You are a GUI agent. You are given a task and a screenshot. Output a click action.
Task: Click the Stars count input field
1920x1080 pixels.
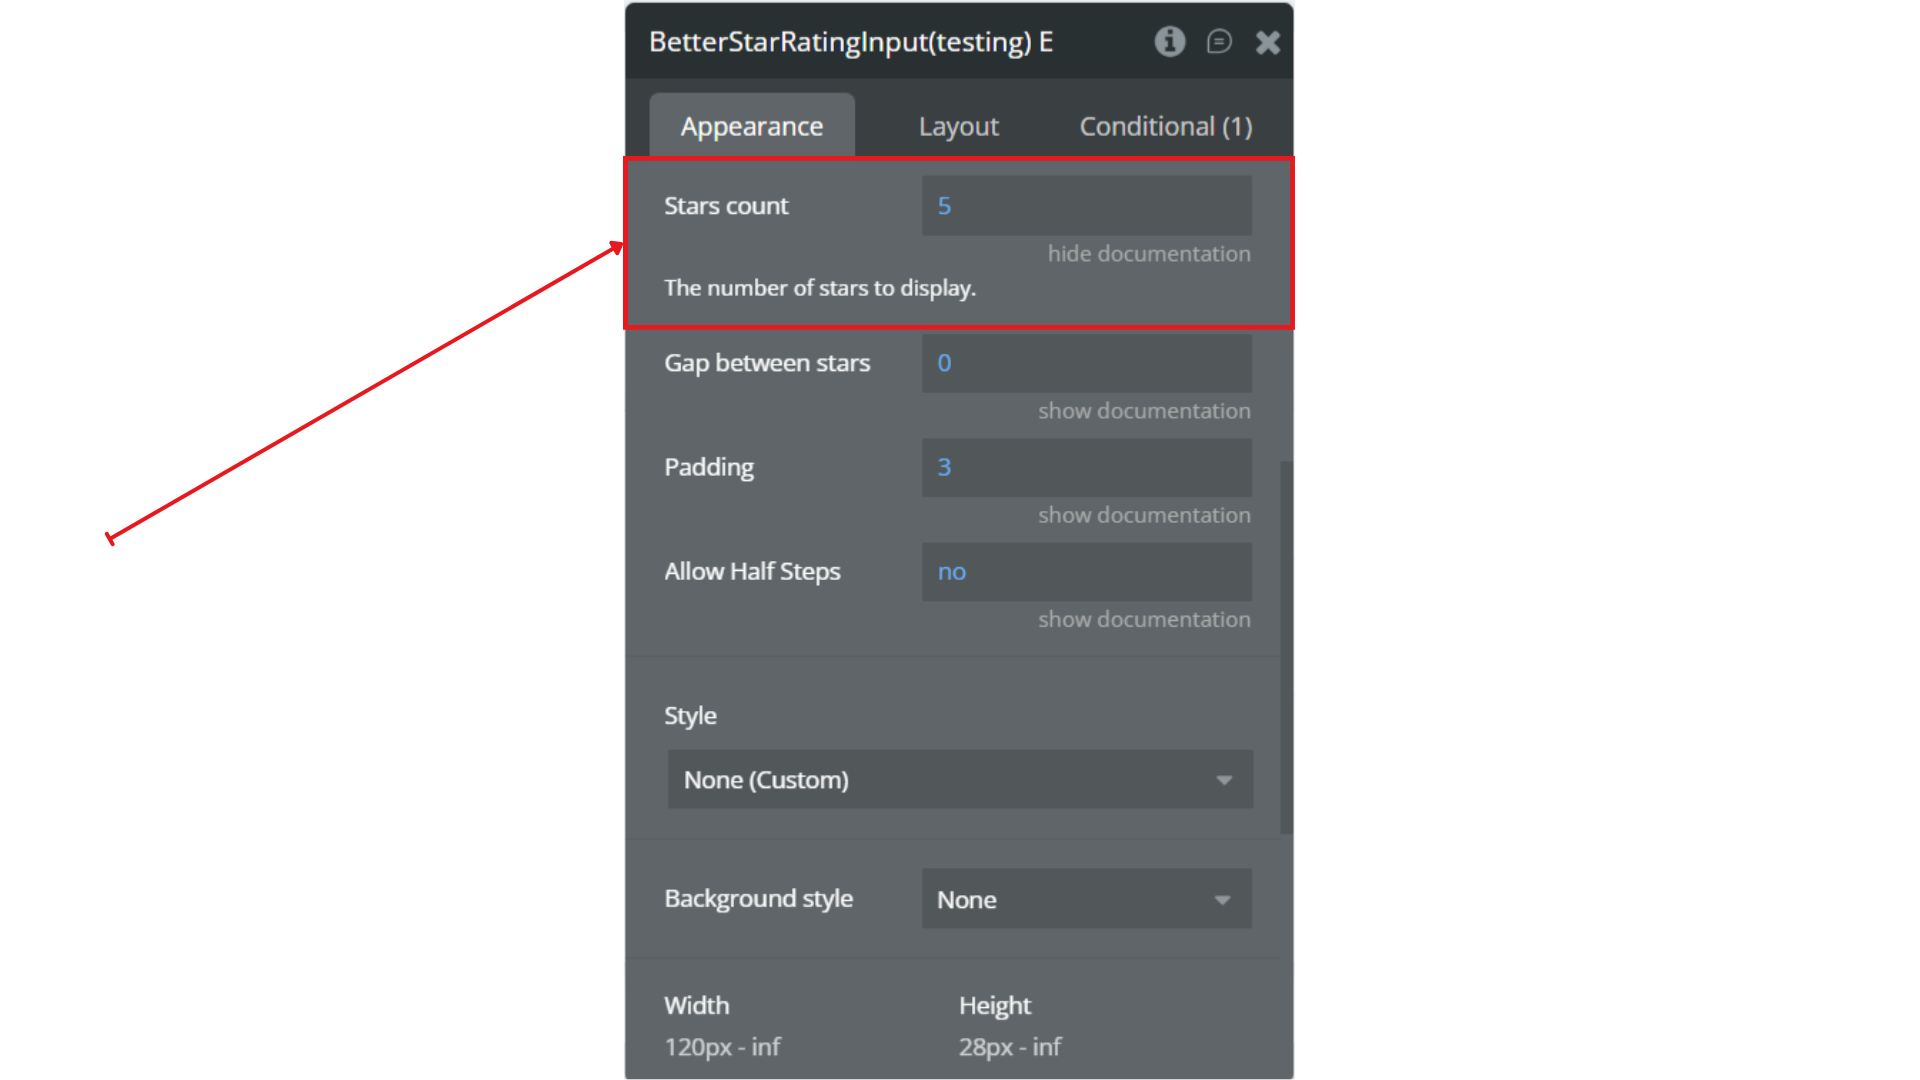pyautogui.click(x=1086, y=206)
